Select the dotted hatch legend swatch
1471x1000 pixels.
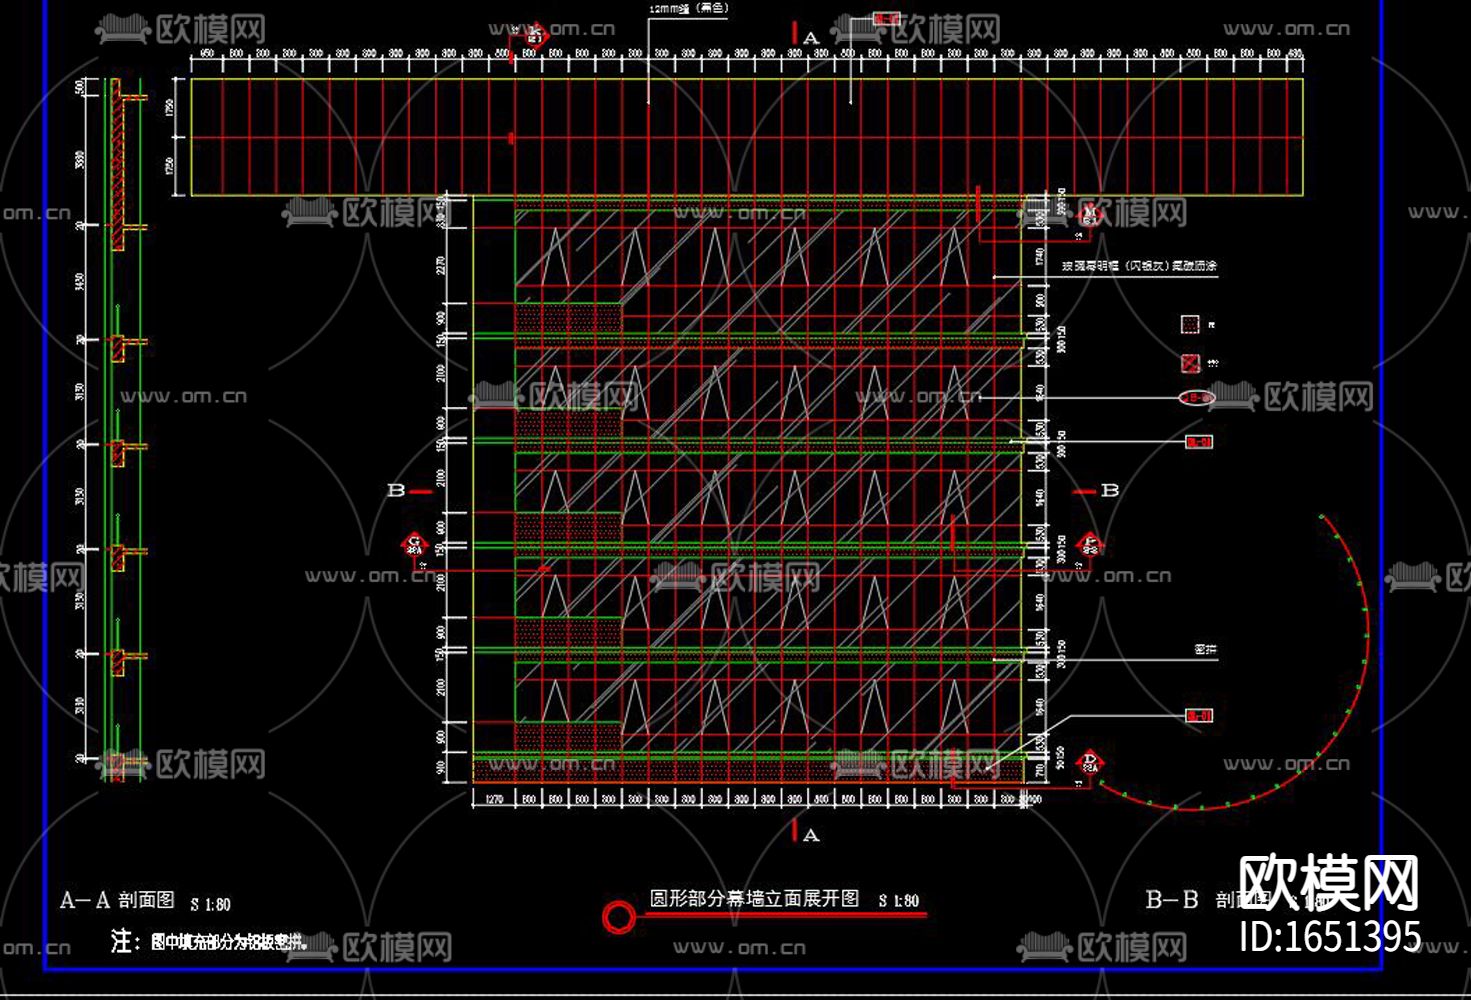[x=1190, y=324]
